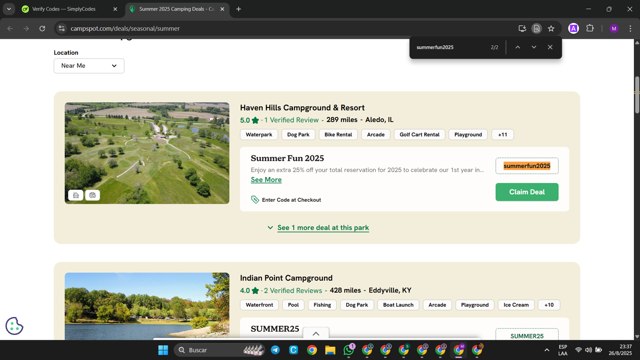Viewport: 640px width, 360px height.
Task: Open volume control in system tray
Action: click(x=588, y=350)
